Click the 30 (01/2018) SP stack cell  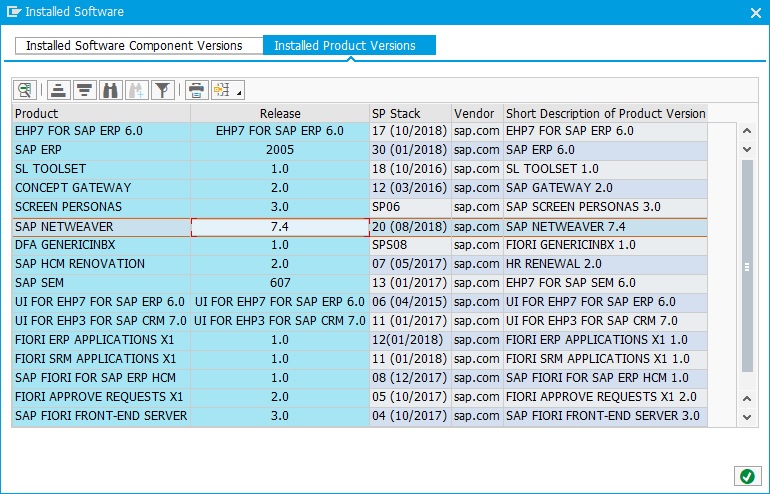pos(410,150)
